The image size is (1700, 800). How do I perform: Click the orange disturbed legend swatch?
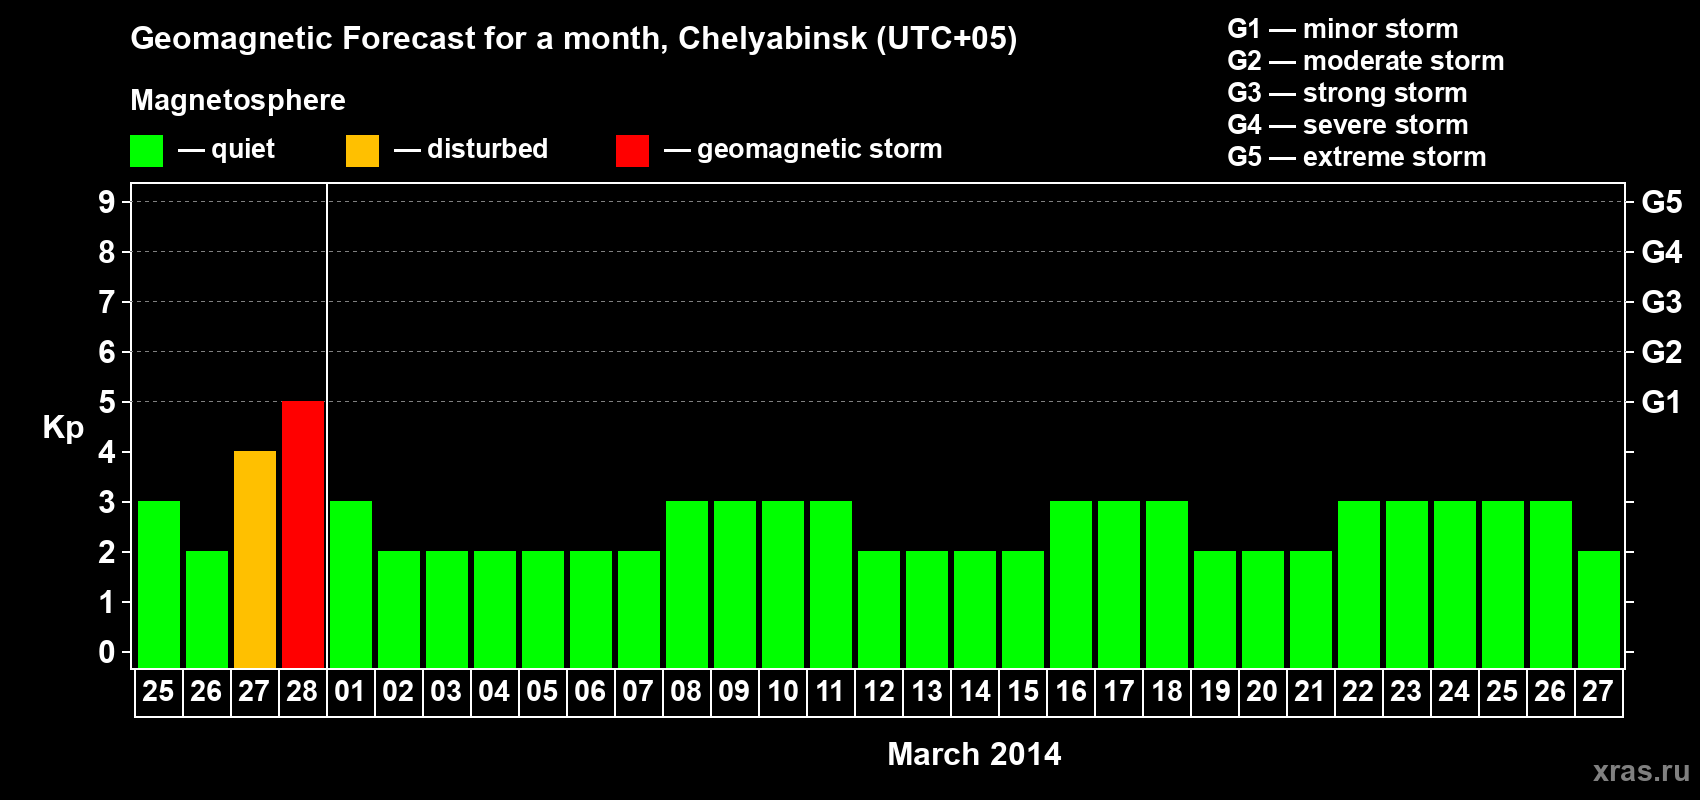coord(363,151)
